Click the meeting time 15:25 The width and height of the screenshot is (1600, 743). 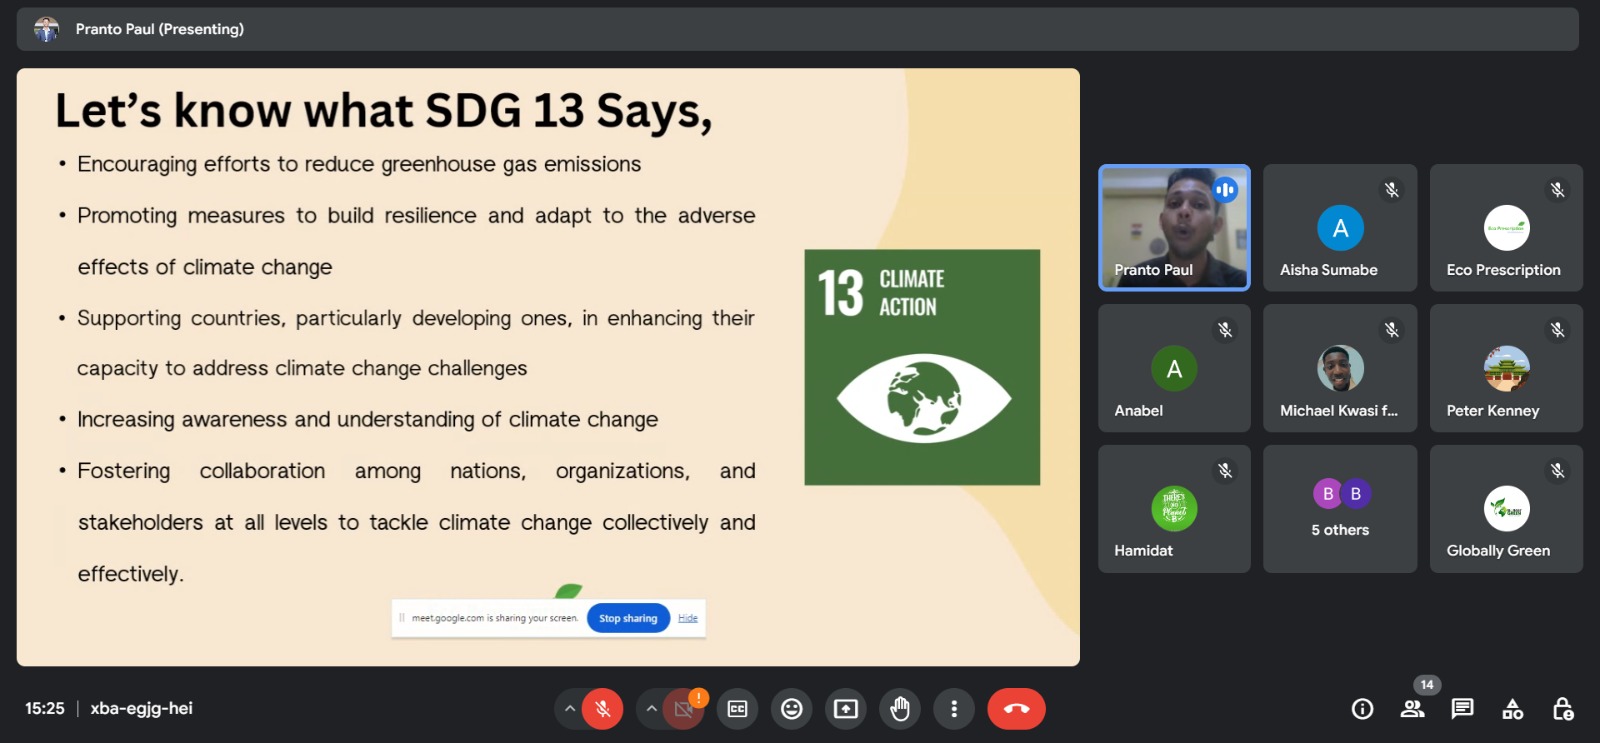click(45, 708)
